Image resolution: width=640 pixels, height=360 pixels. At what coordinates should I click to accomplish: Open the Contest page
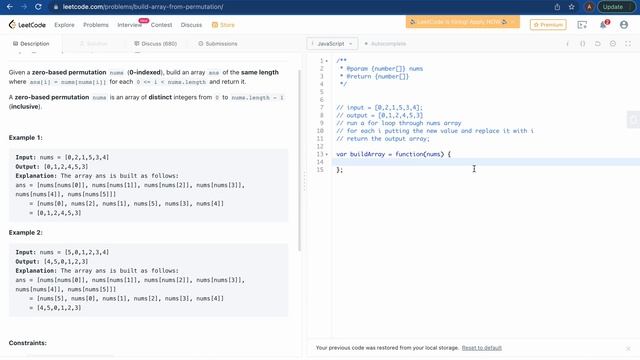161,25
